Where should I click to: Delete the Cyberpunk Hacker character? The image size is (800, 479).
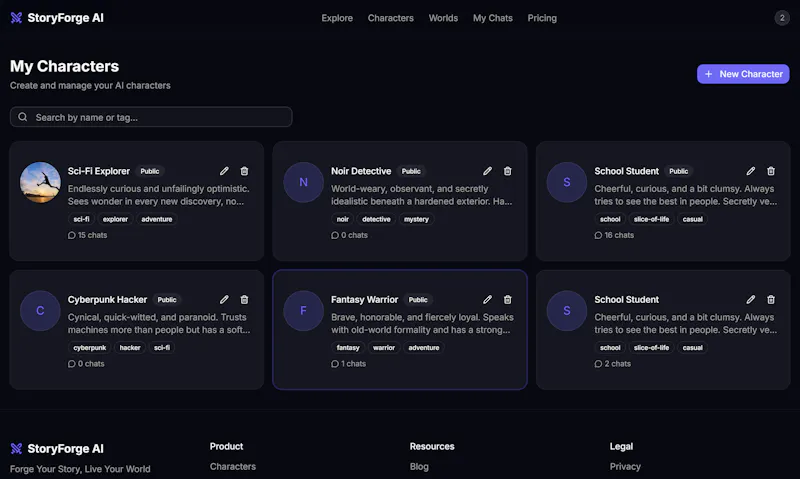pyautogui.click(x=244, y=299)
